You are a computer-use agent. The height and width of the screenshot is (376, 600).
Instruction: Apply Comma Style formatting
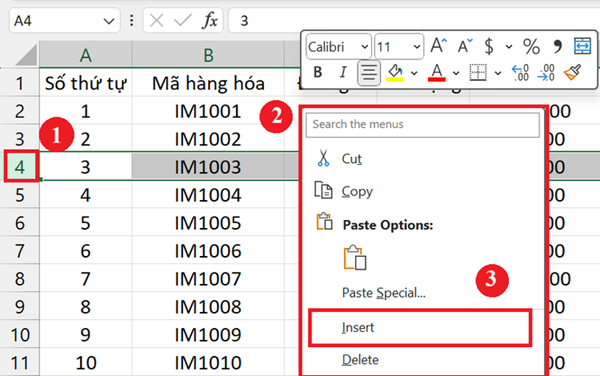(558, 46)
